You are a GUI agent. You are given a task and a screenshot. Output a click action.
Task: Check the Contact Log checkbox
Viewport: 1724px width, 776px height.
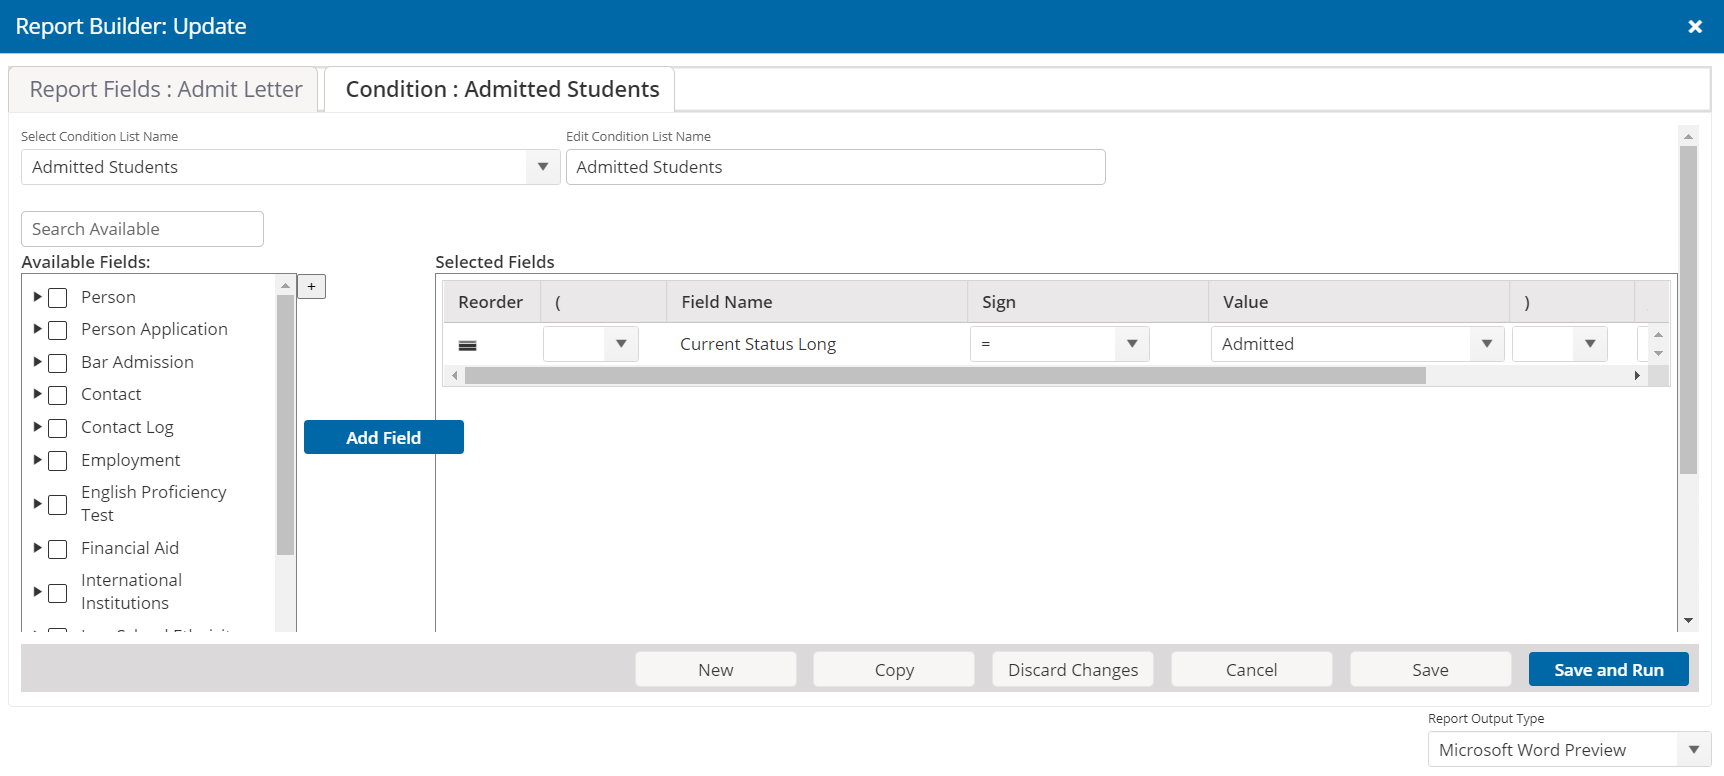(58, 428)
